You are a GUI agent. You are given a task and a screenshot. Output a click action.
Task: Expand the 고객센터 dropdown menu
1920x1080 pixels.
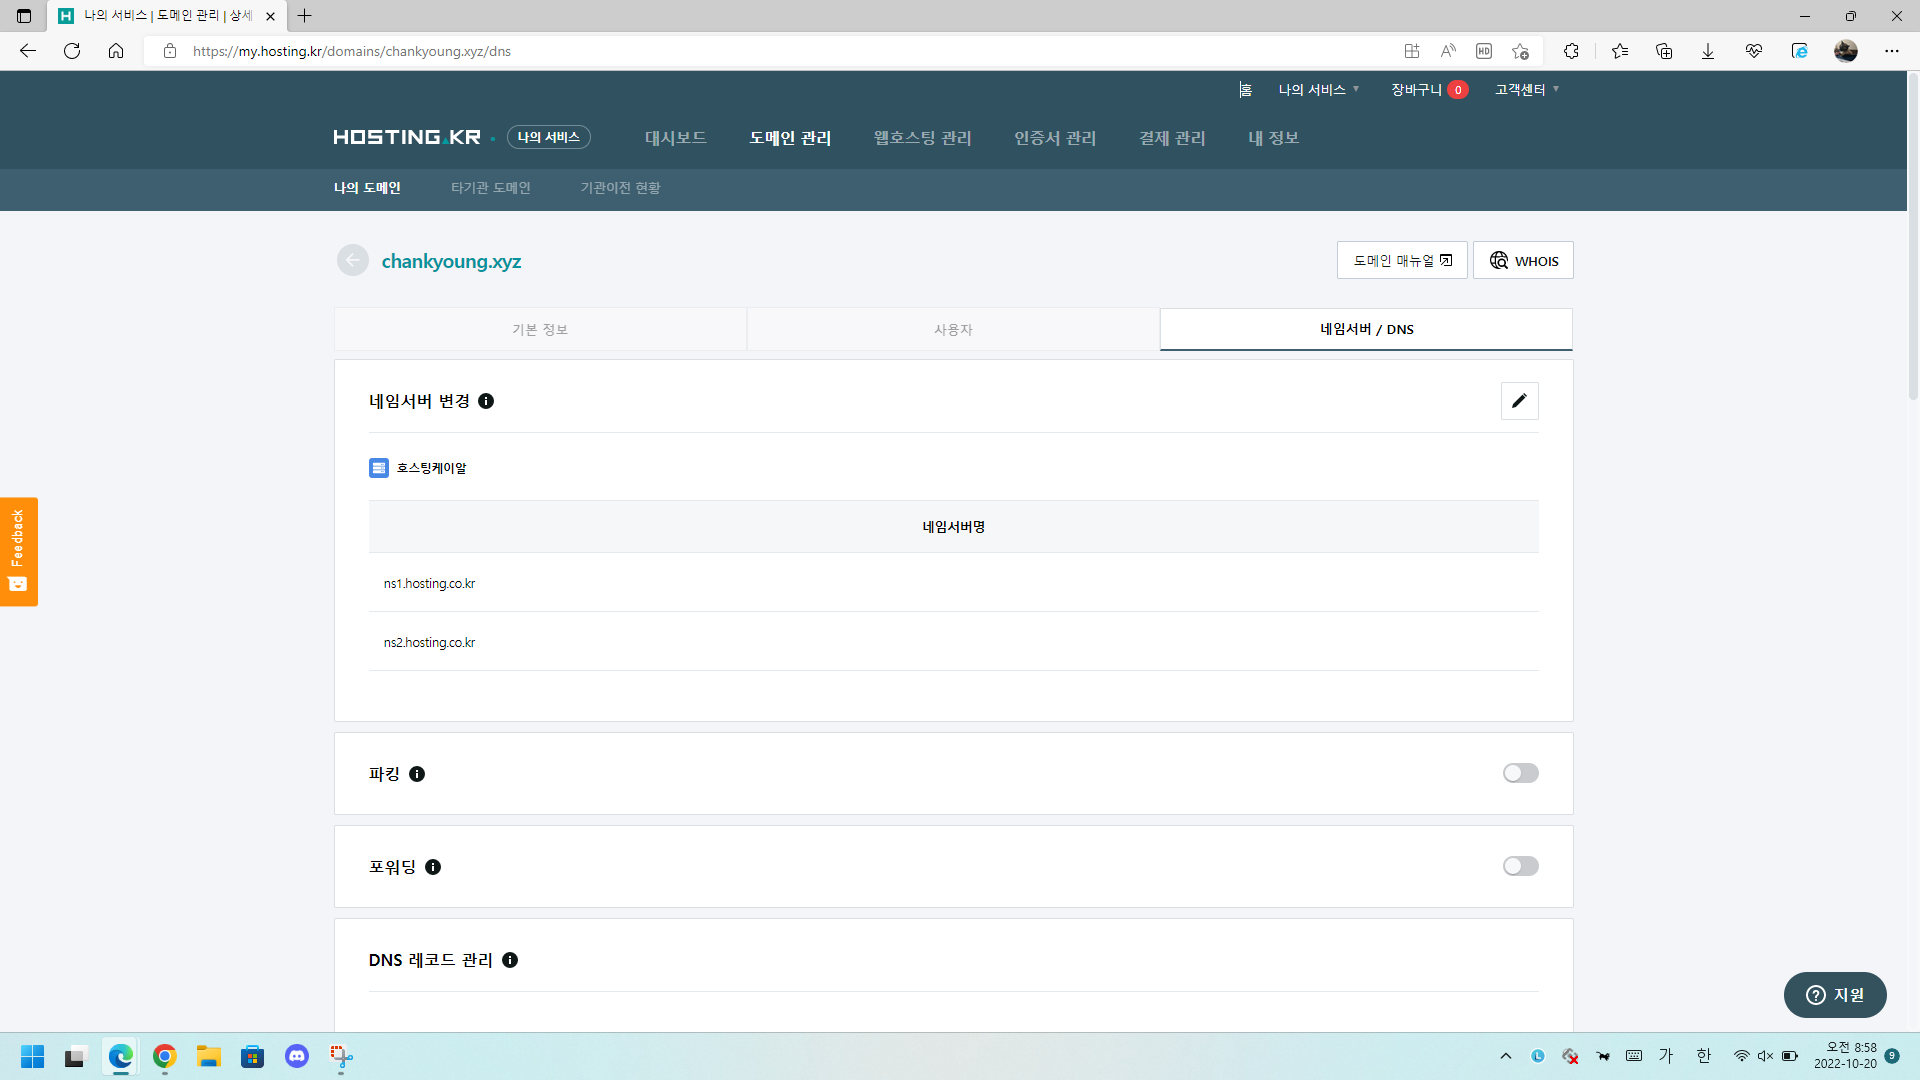(1526, 90)
